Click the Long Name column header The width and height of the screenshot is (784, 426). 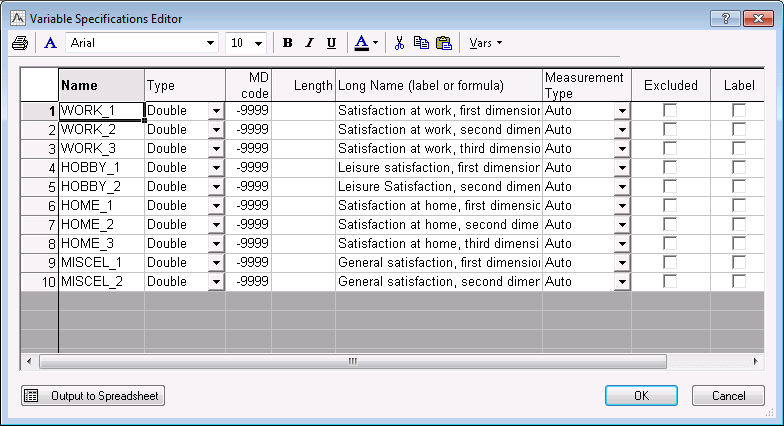[438, 86]
